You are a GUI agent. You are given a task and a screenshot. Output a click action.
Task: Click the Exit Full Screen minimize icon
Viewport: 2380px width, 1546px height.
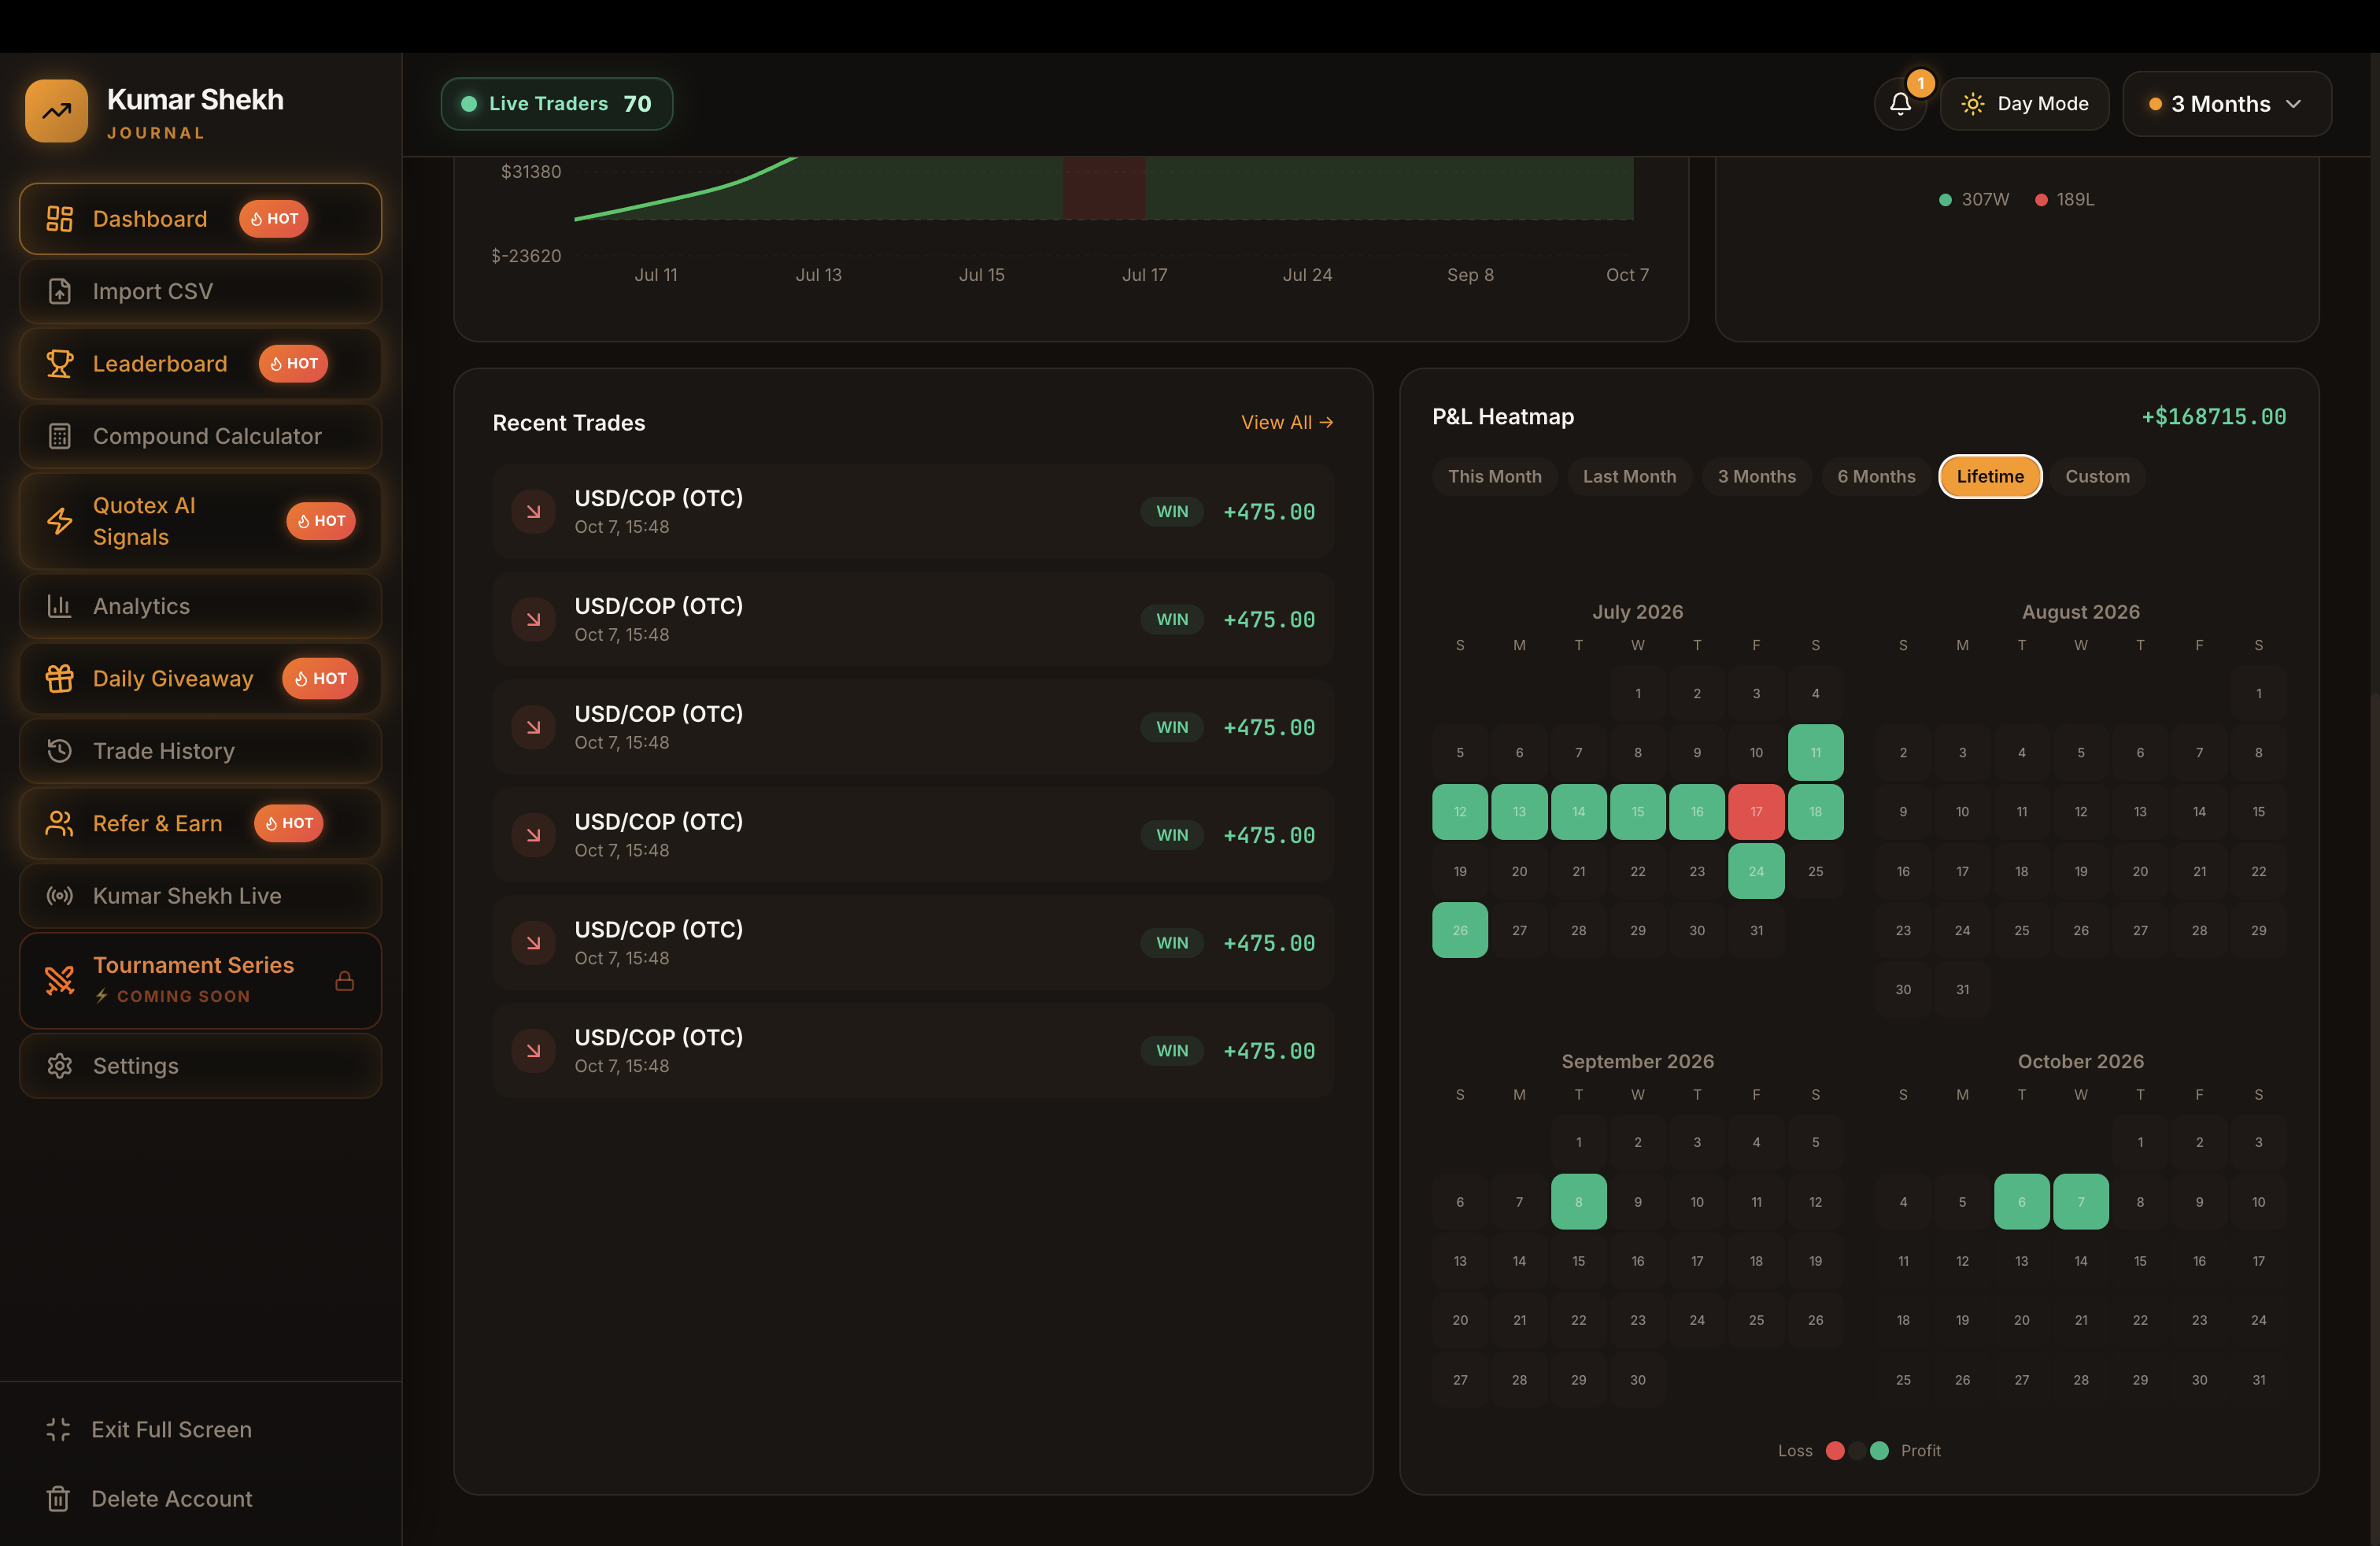point(58,1430)
